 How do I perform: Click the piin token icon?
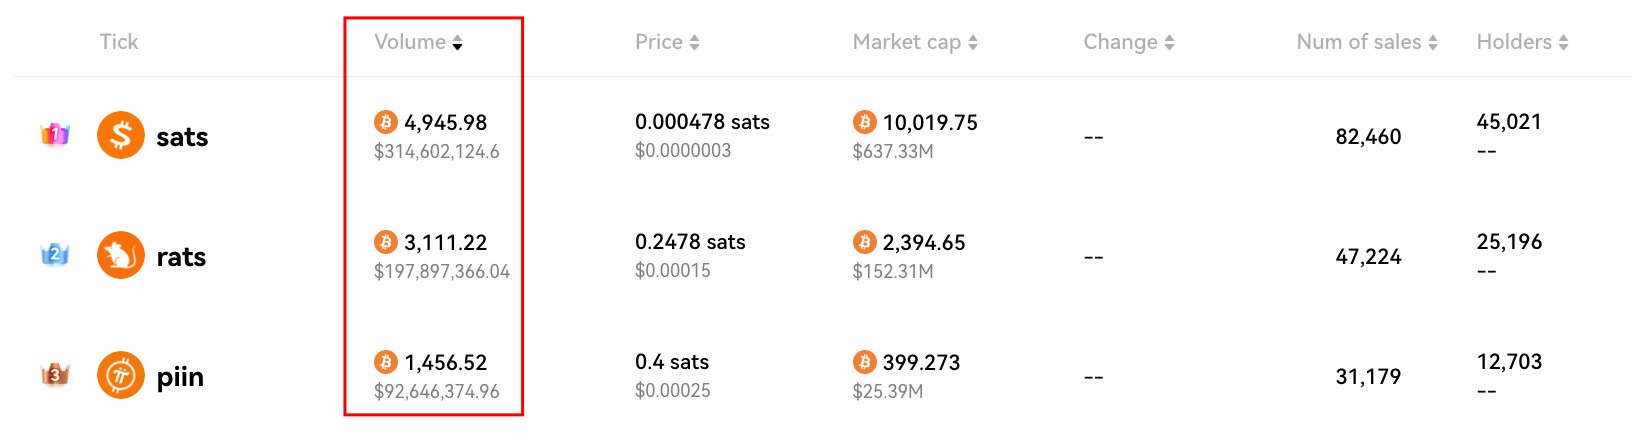[121, 375]
